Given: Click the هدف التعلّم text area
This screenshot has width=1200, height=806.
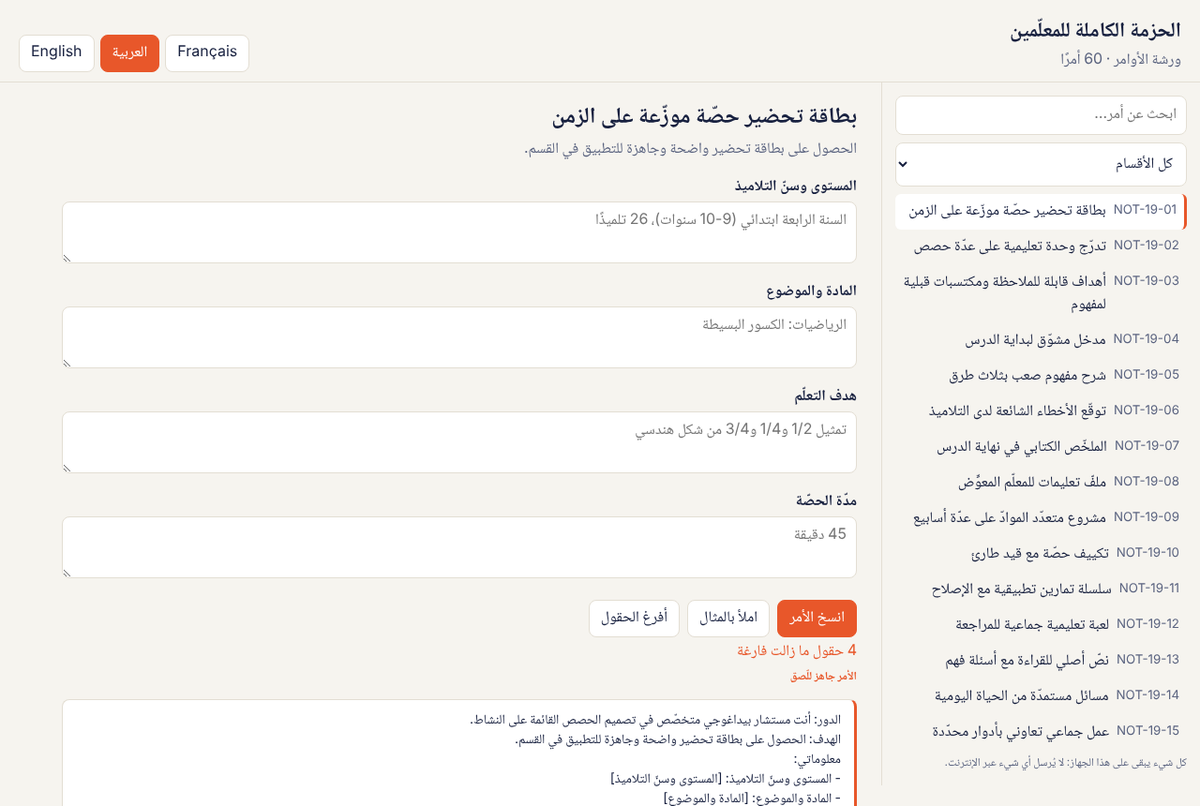Looking at the screenshot, I should tap(459, 443).
